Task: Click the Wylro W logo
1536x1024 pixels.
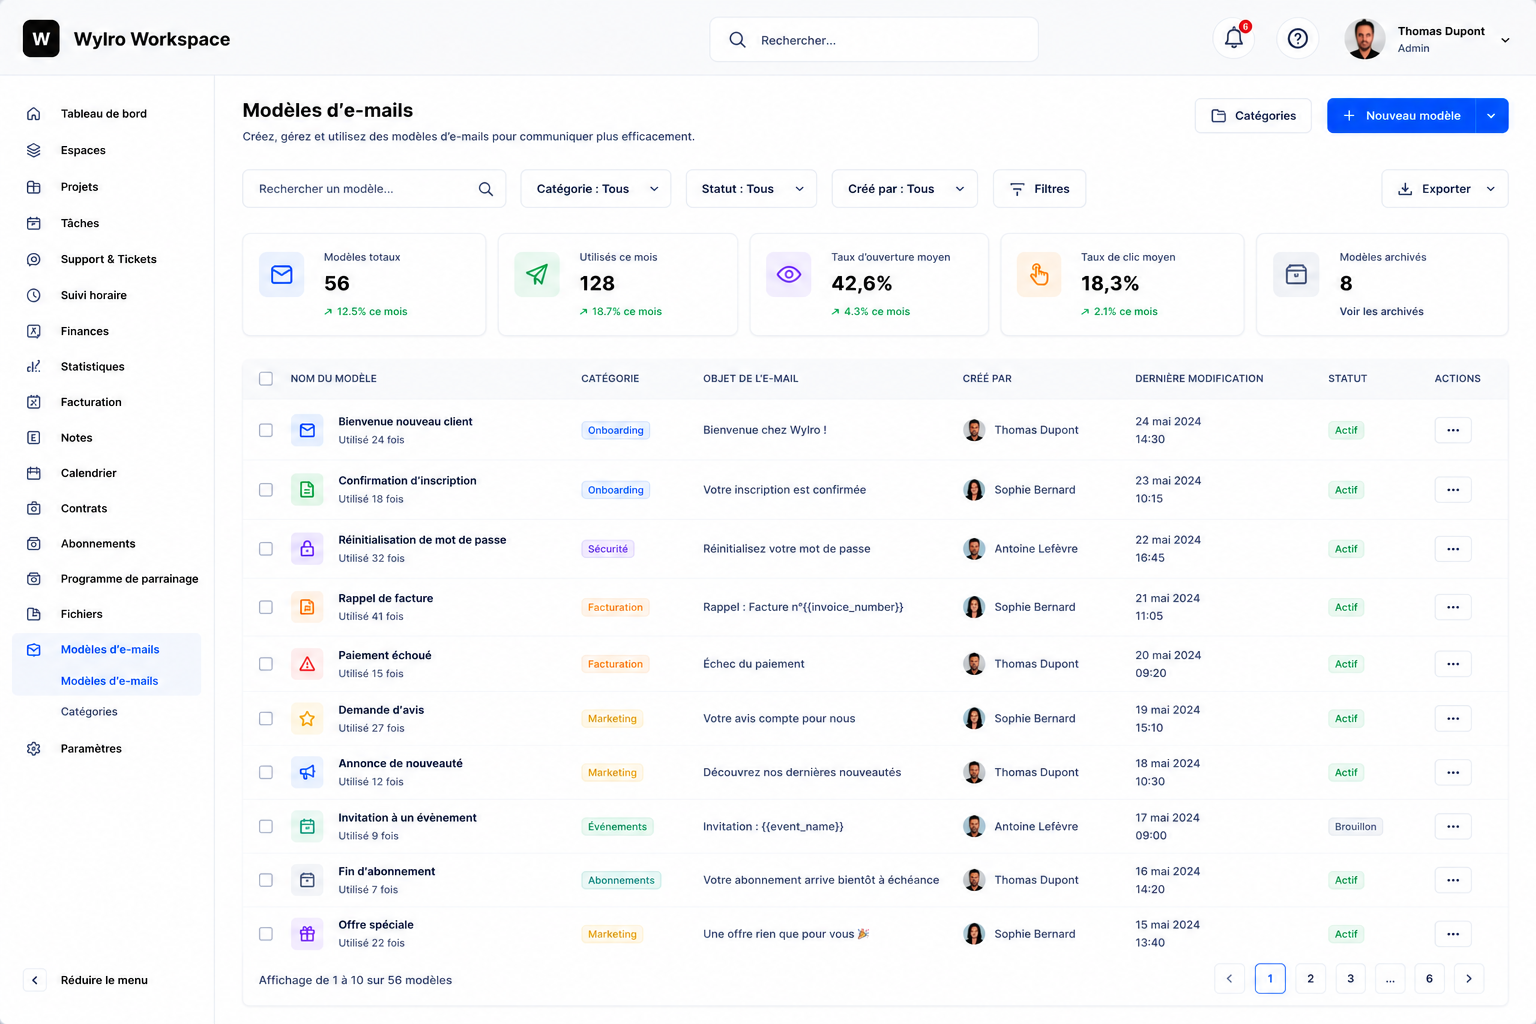Action: 41,39
